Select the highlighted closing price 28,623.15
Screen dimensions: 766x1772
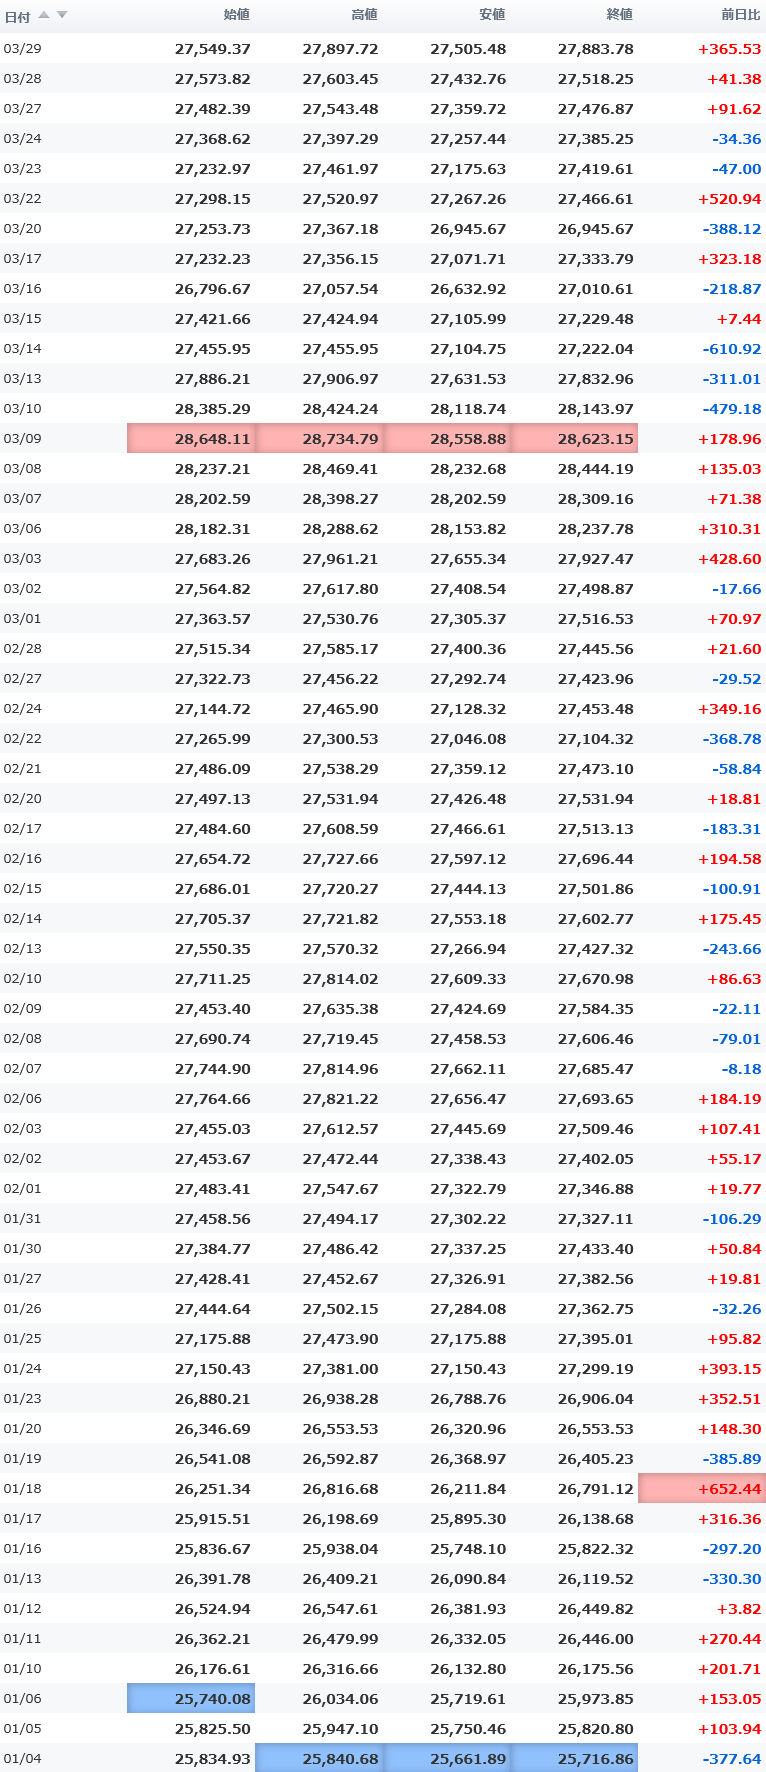coord(595,439)
